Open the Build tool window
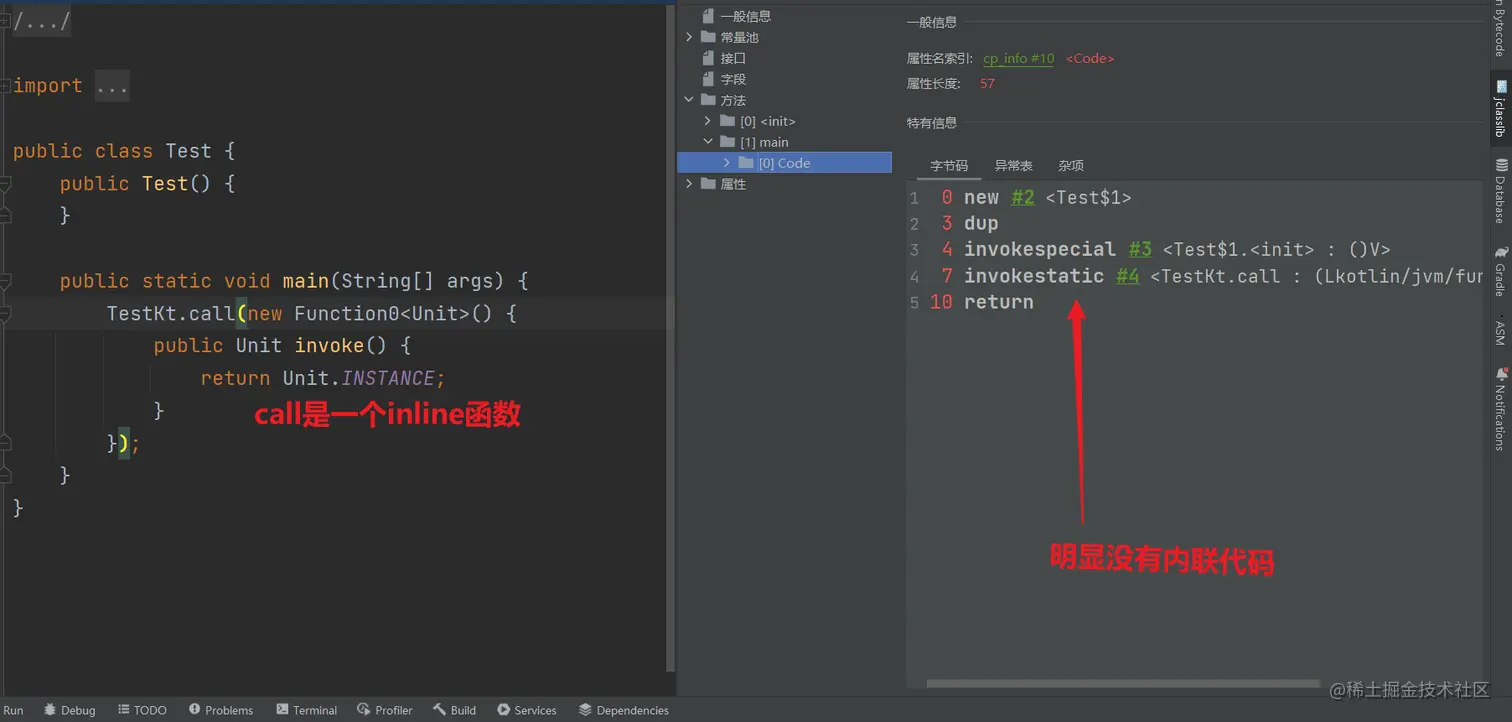This screenshot has height=722, width=1512. click(454, 710)
